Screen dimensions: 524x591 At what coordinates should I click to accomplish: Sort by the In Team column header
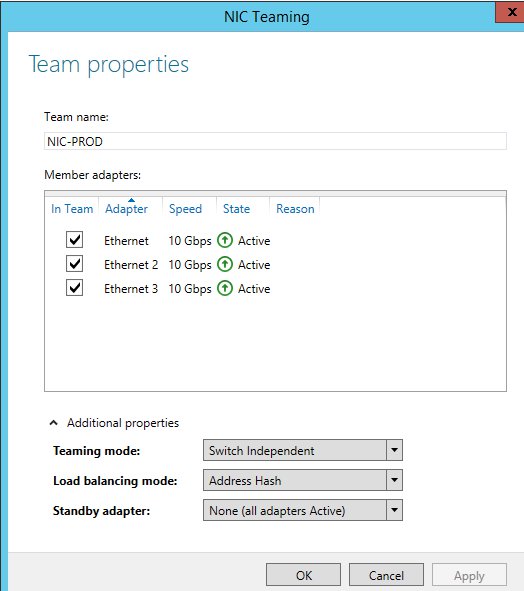pos(72,208)
